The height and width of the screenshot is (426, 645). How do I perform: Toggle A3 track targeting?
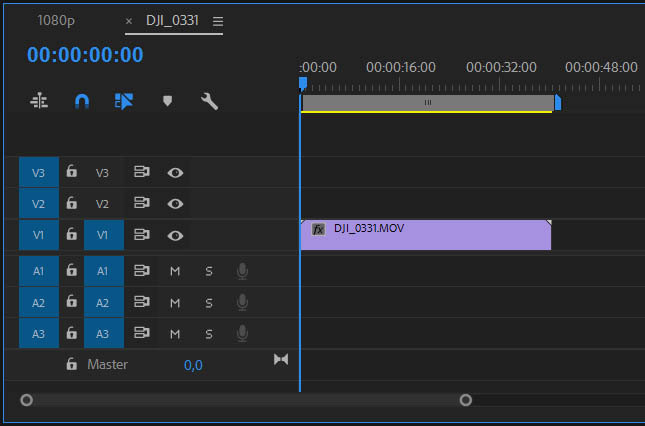point(104,333)
